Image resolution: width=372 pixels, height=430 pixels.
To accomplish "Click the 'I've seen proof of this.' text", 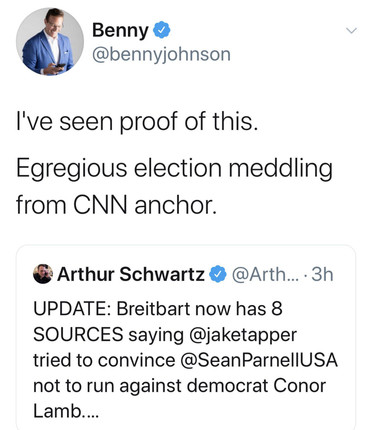I will (x=137, y=121).
